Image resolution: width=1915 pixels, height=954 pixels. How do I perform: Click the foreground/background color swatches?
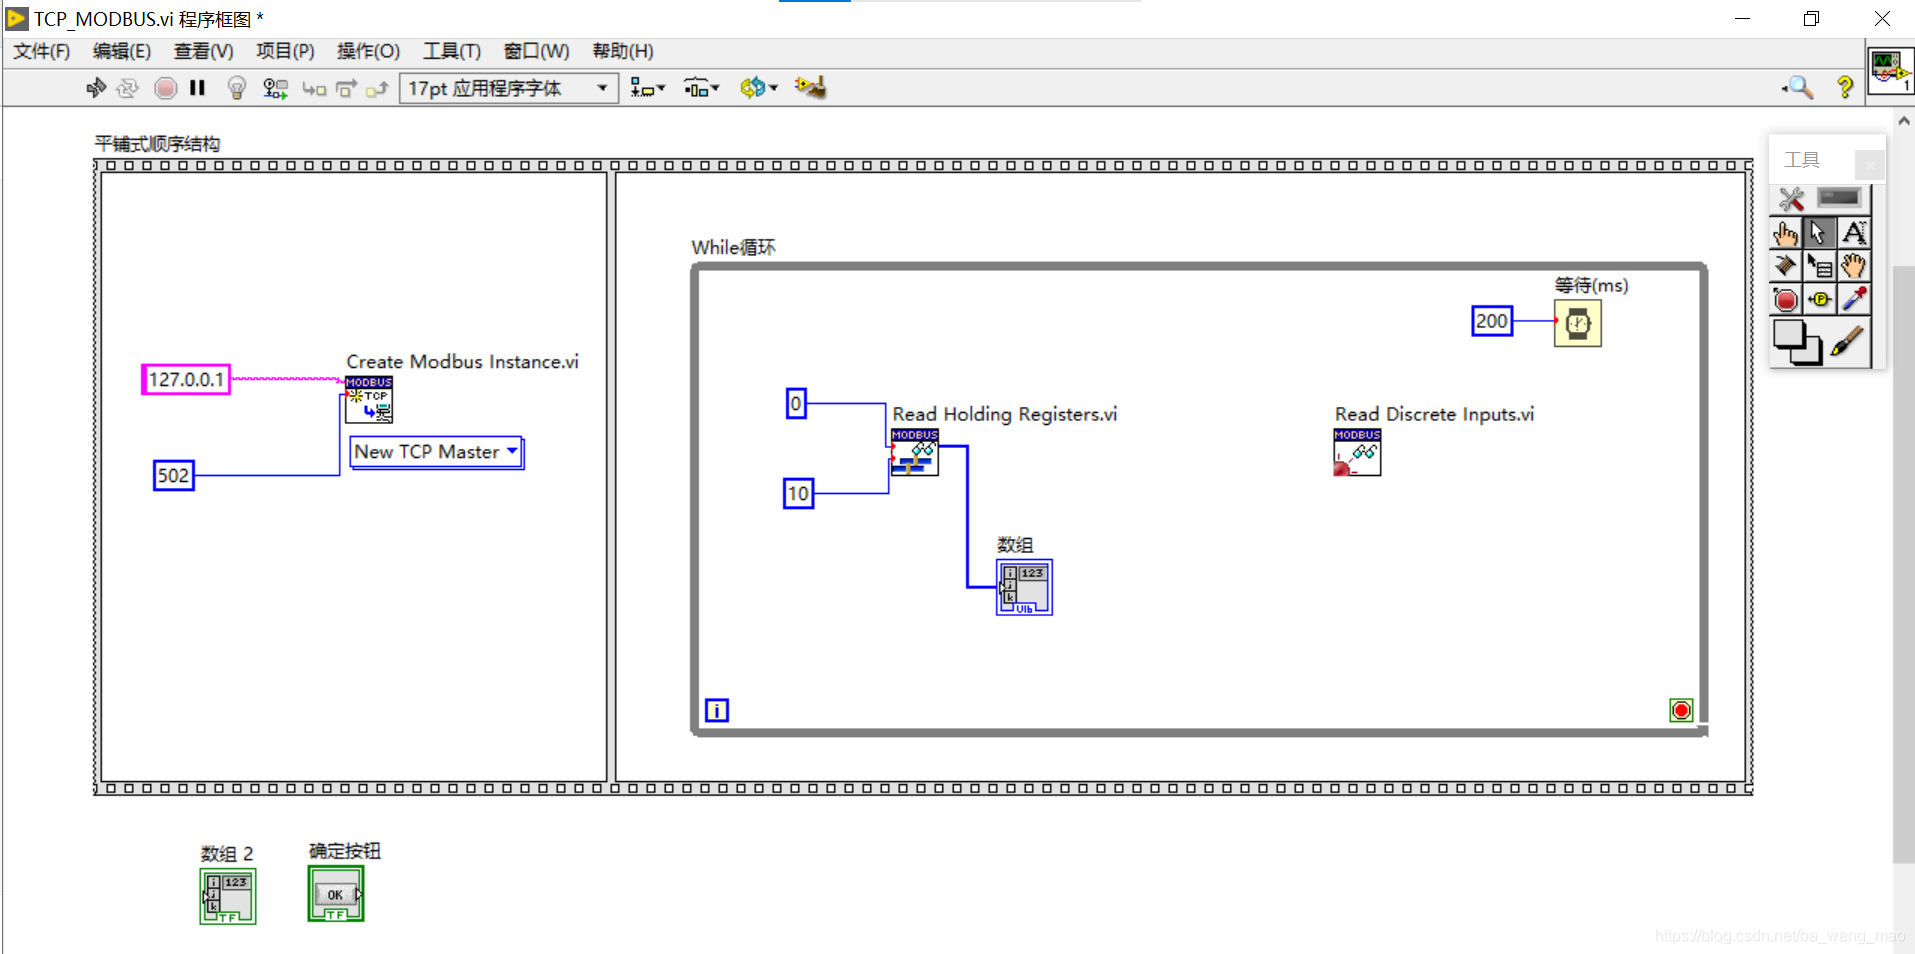pyautogui.click(x=1797, y=342)
